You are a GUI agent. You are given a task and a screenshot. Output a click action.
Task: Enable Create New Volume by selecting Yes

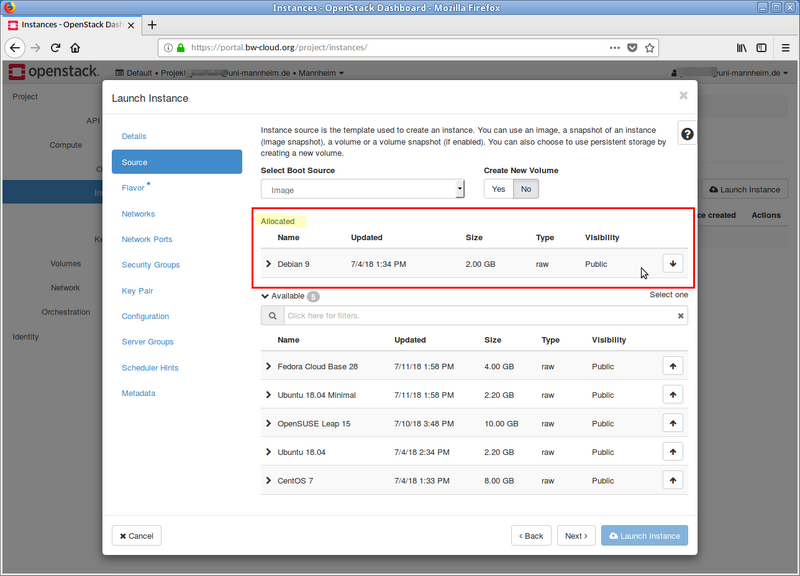[498, 188]
